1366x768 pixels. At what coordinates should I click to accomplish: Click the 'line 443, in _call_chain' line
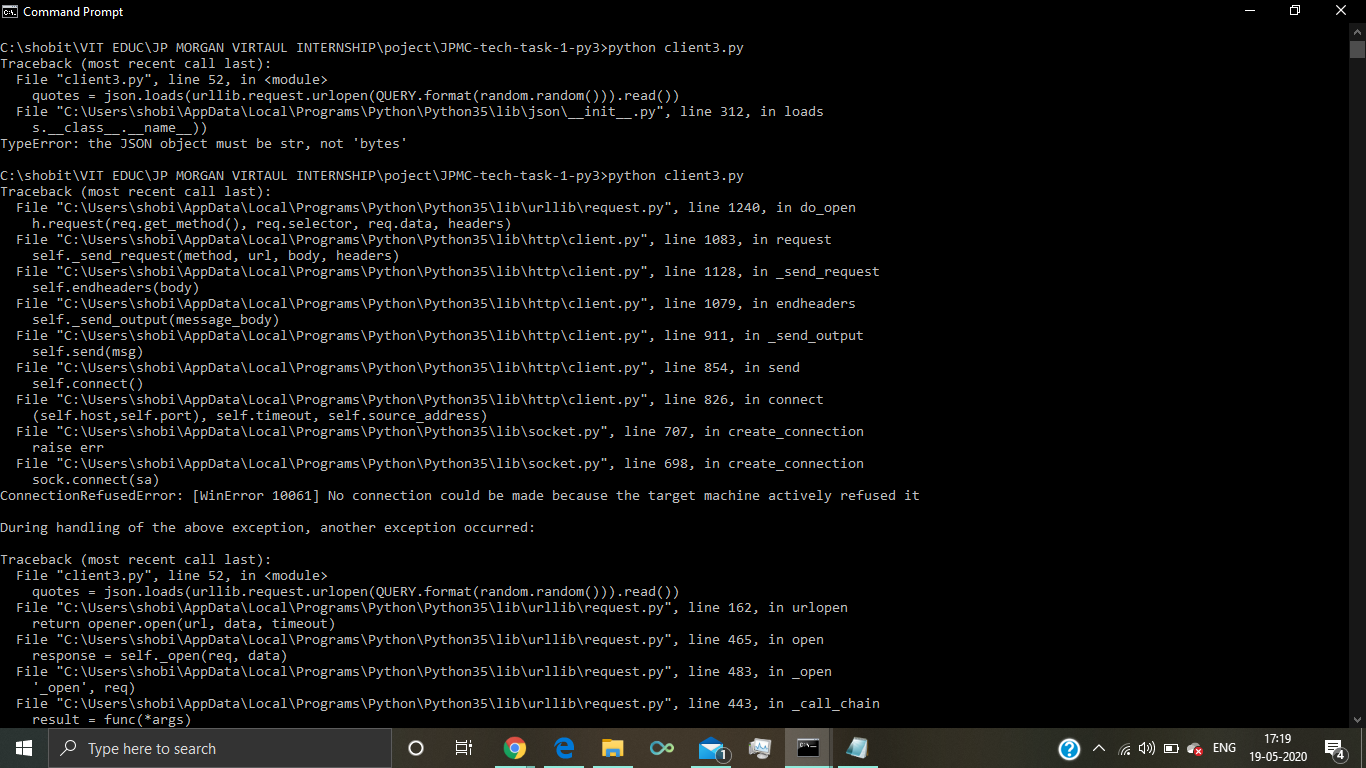(x=448, y=704)
